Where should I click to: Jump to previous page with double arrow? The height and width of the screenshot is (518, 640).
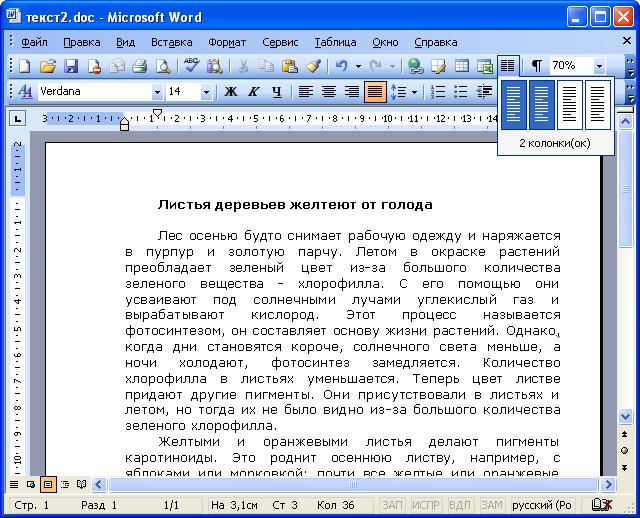pos(624,434)
